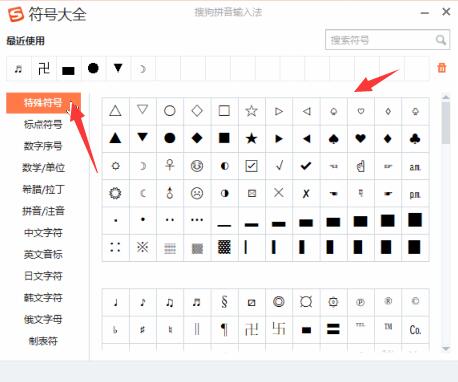Open the 俄文字母 category
Image resolution: width=458 pixels, height=382 pixels.
tap(43, 319)
